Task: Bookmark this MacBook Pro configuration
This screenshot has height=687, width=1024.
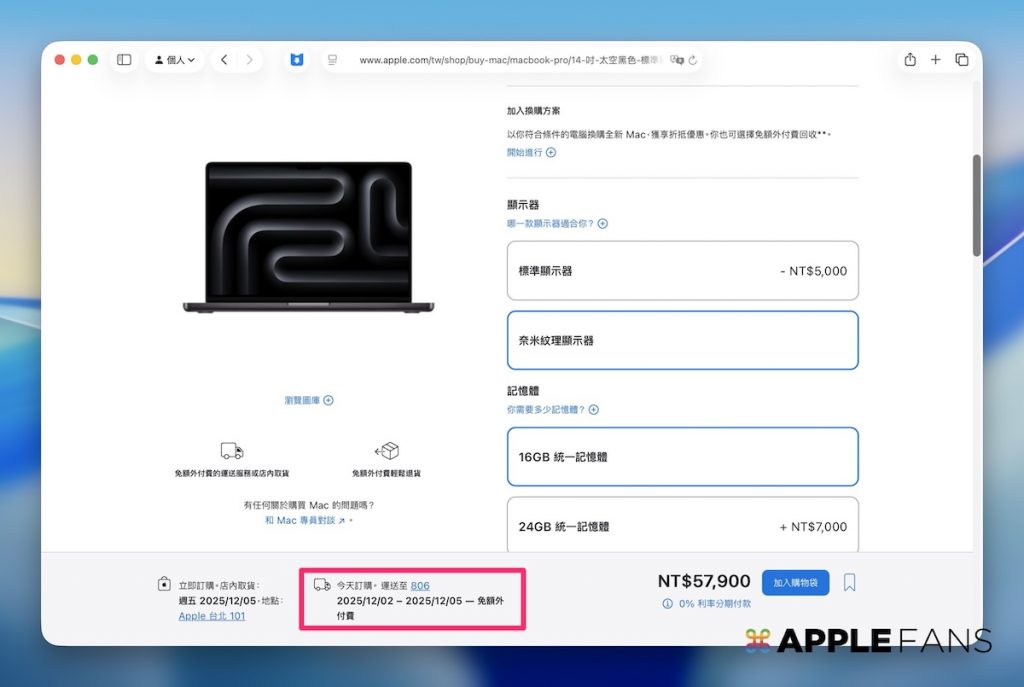Action: pos(849,582)
